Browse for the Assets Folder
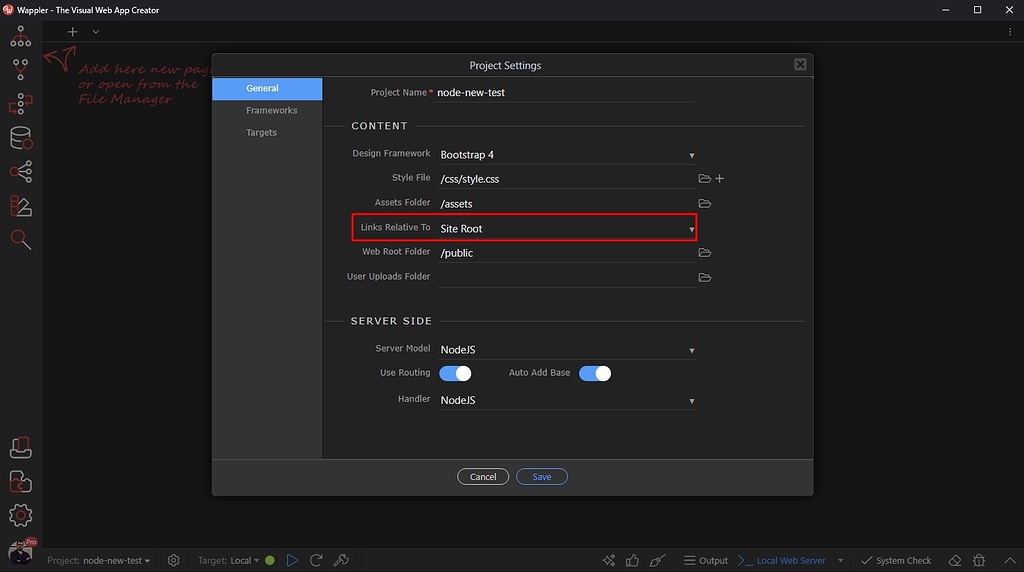 [704, 203]
